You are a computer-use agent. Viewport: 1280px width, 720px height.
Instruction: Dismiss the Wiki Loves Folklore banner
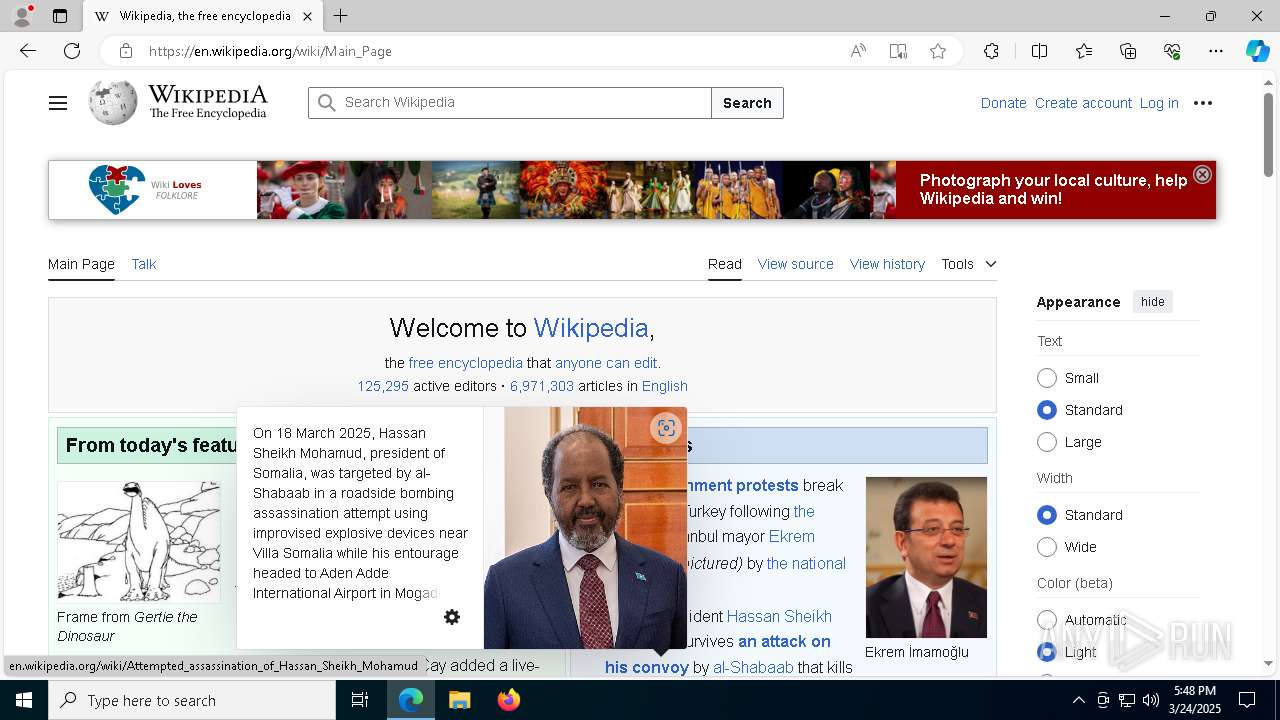point(1202,174)
